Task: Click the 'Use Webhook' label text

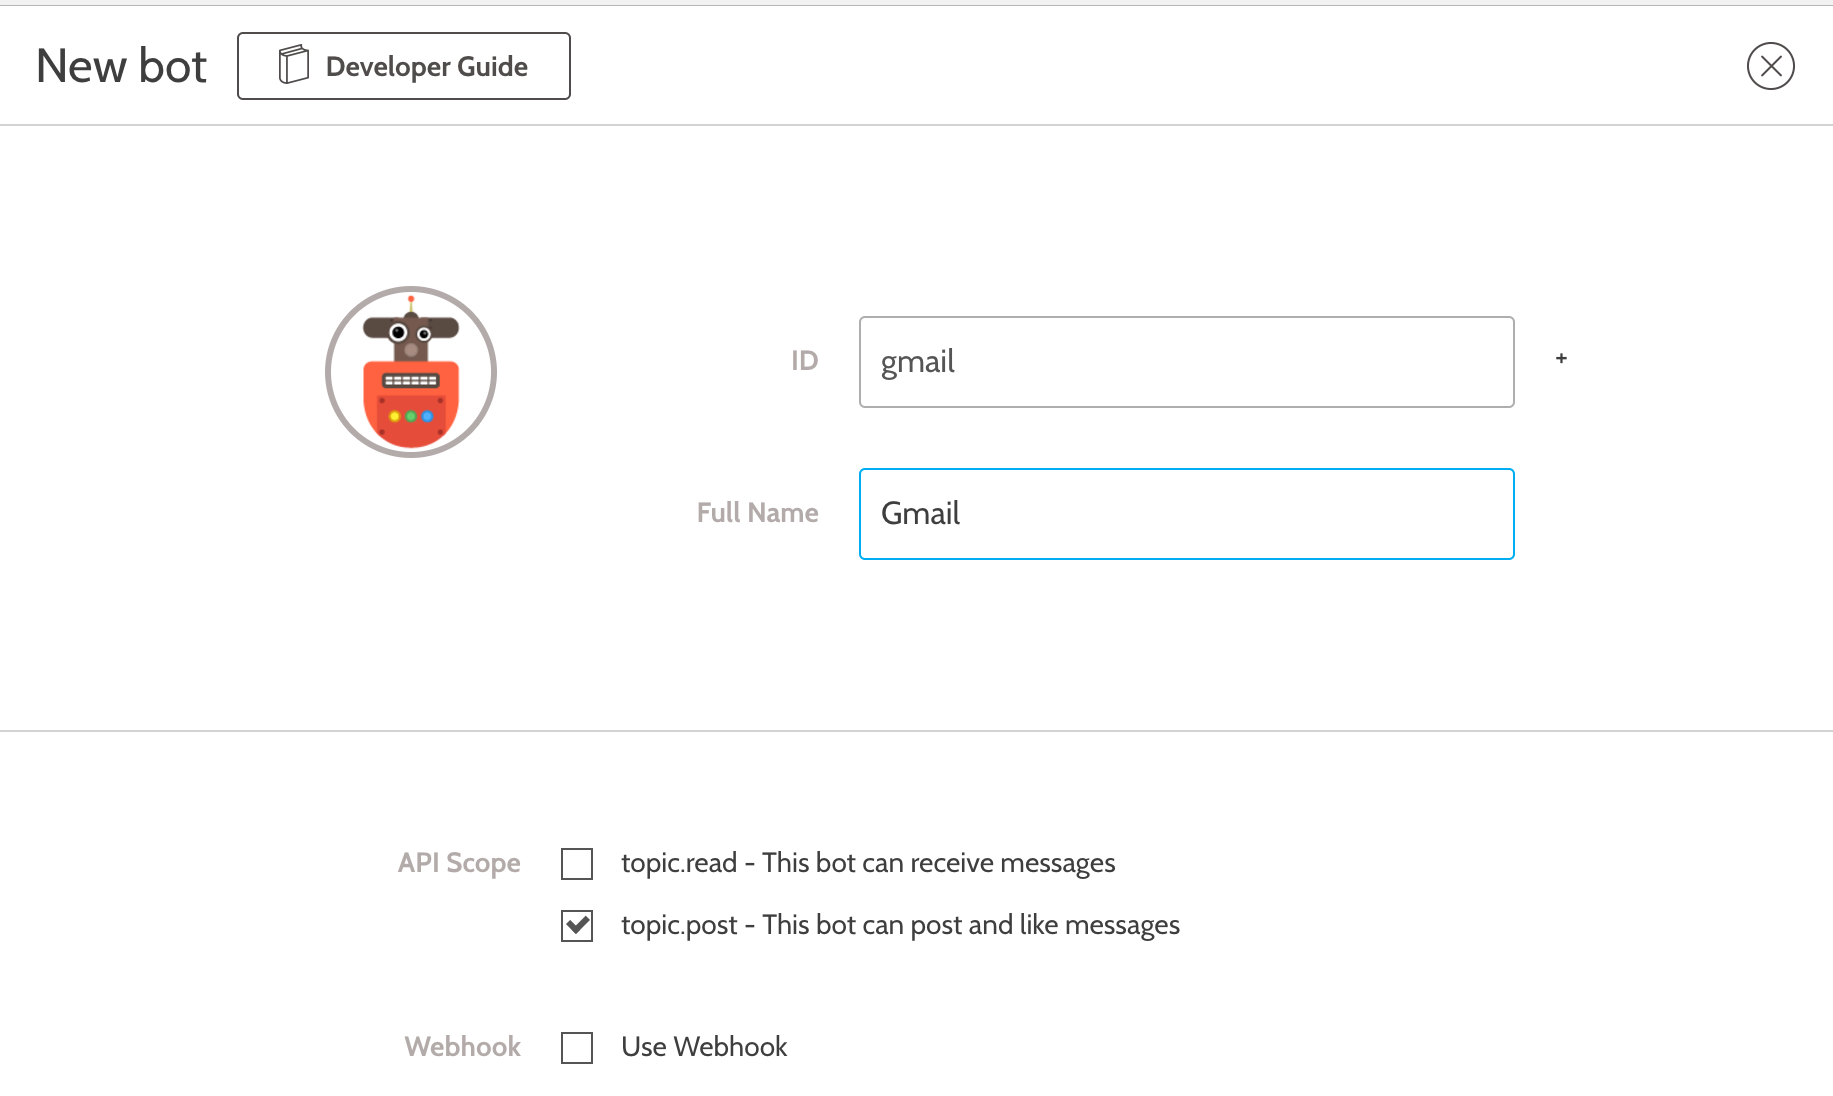Action: click(x=704, y=1047)
